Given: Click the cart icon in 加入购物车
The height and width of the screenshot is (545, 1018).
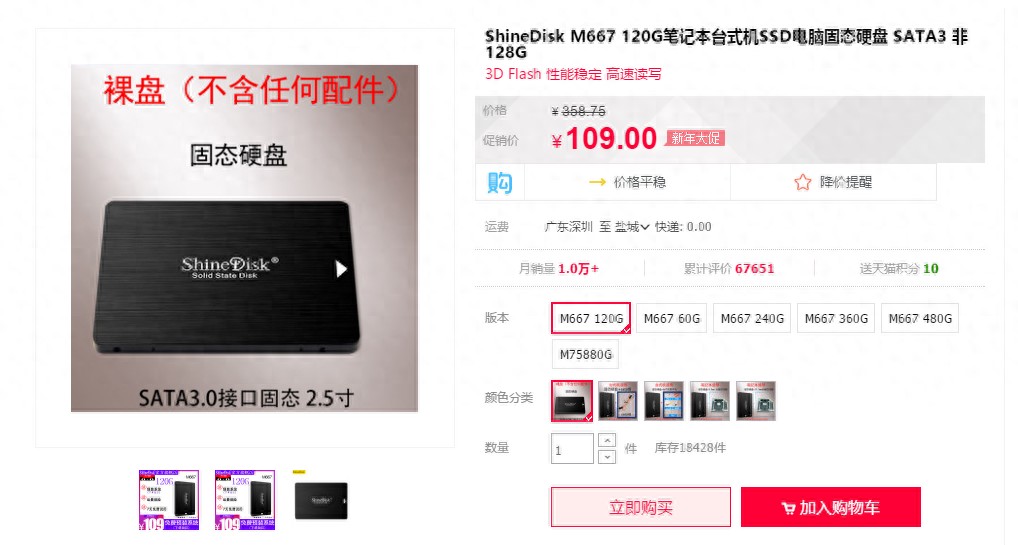Looking at the screenshot, I should point(788,508).
